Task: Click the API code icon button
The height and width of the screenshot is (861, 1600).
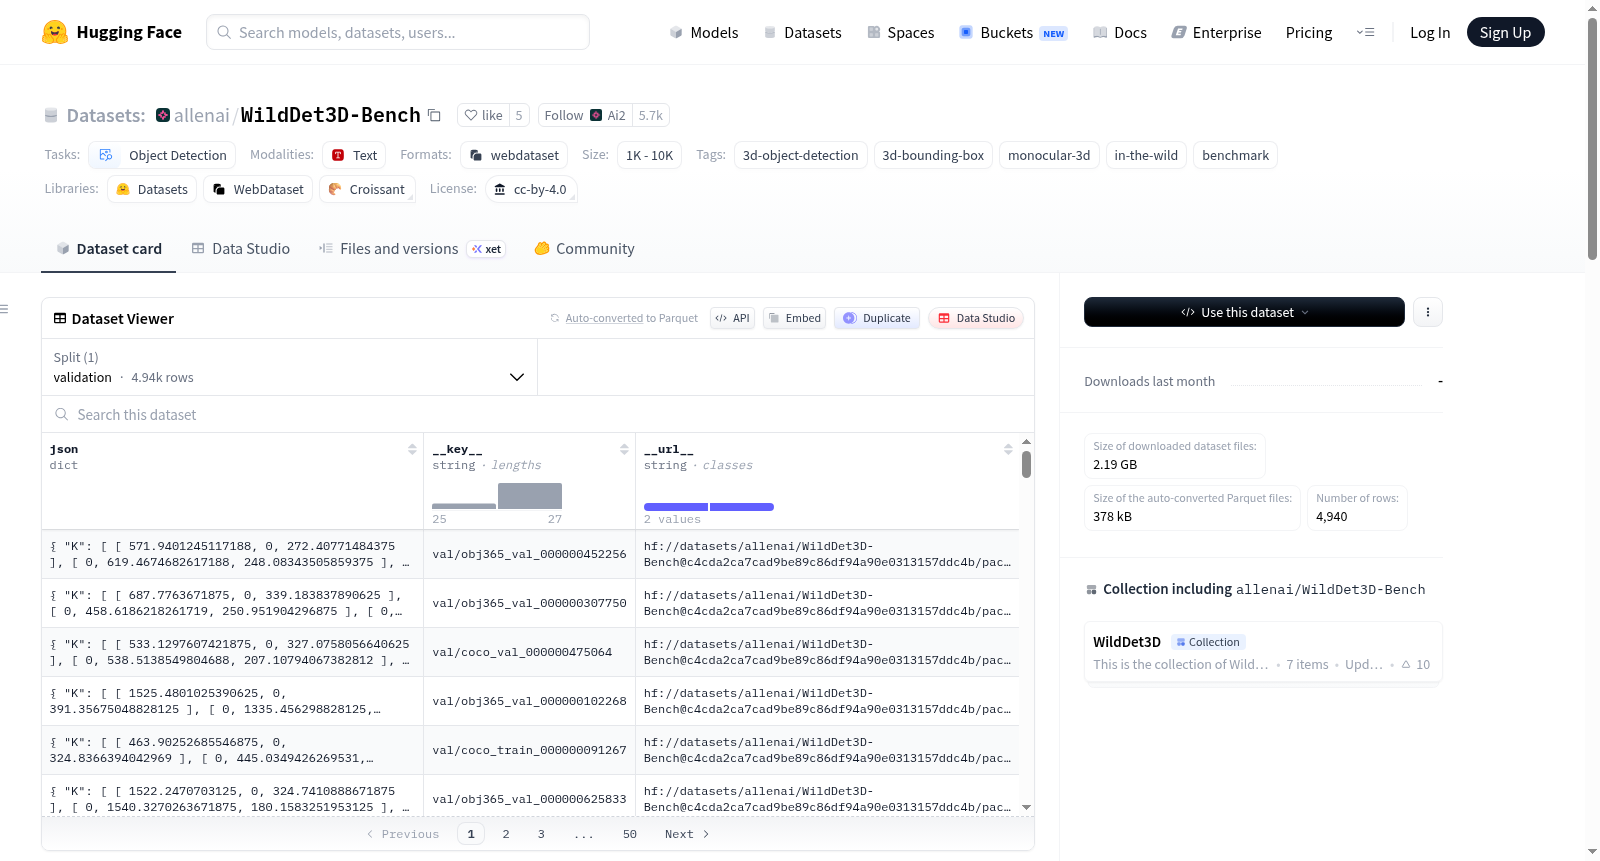Action: 732,318
